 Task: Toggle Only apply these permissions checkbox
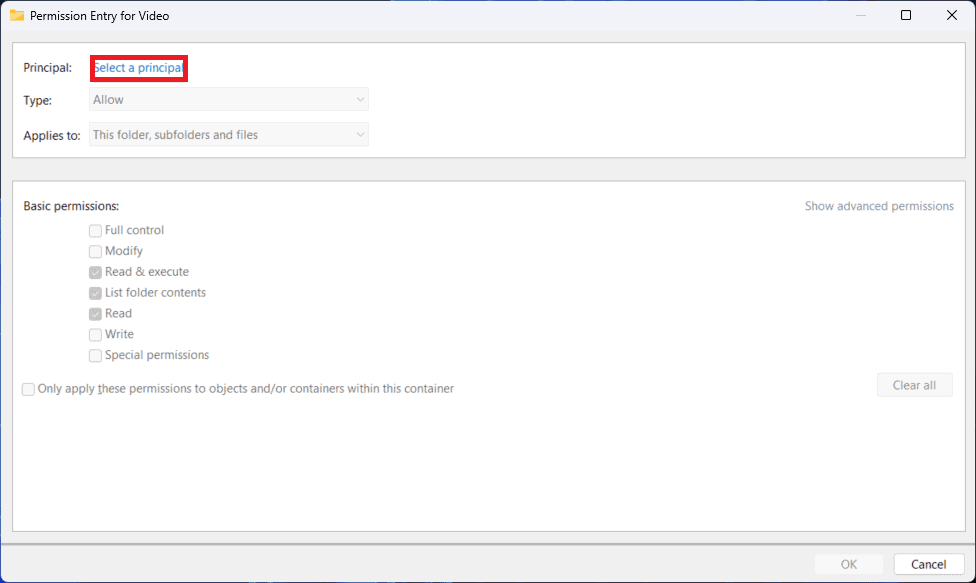(28, 389)
